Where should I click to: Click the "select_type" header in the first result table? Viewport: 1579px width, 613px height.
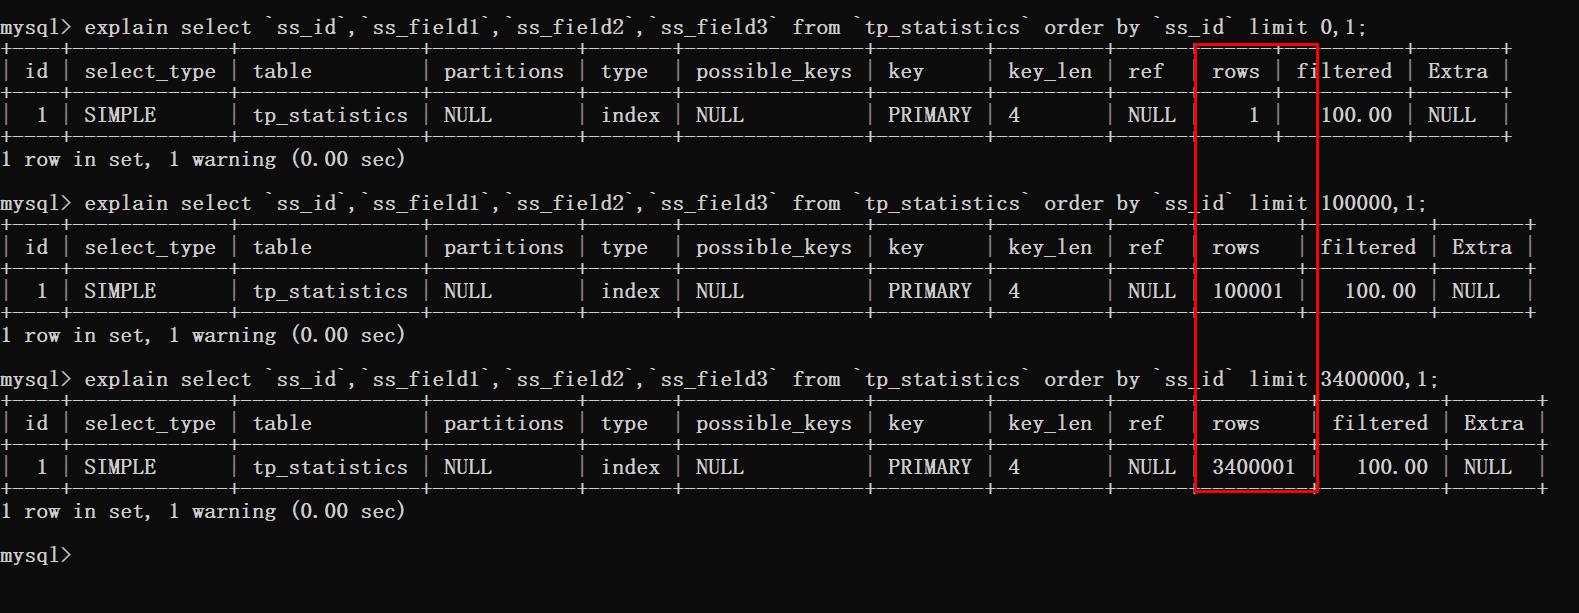click(150, 71)
